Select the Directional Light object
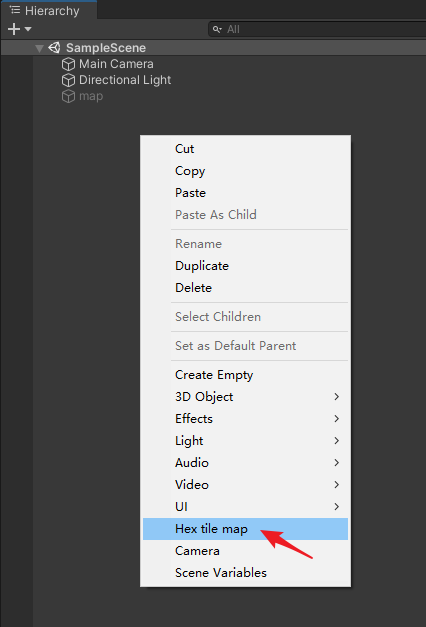Screen dimensions: 426x627 (x=125, y=80)
